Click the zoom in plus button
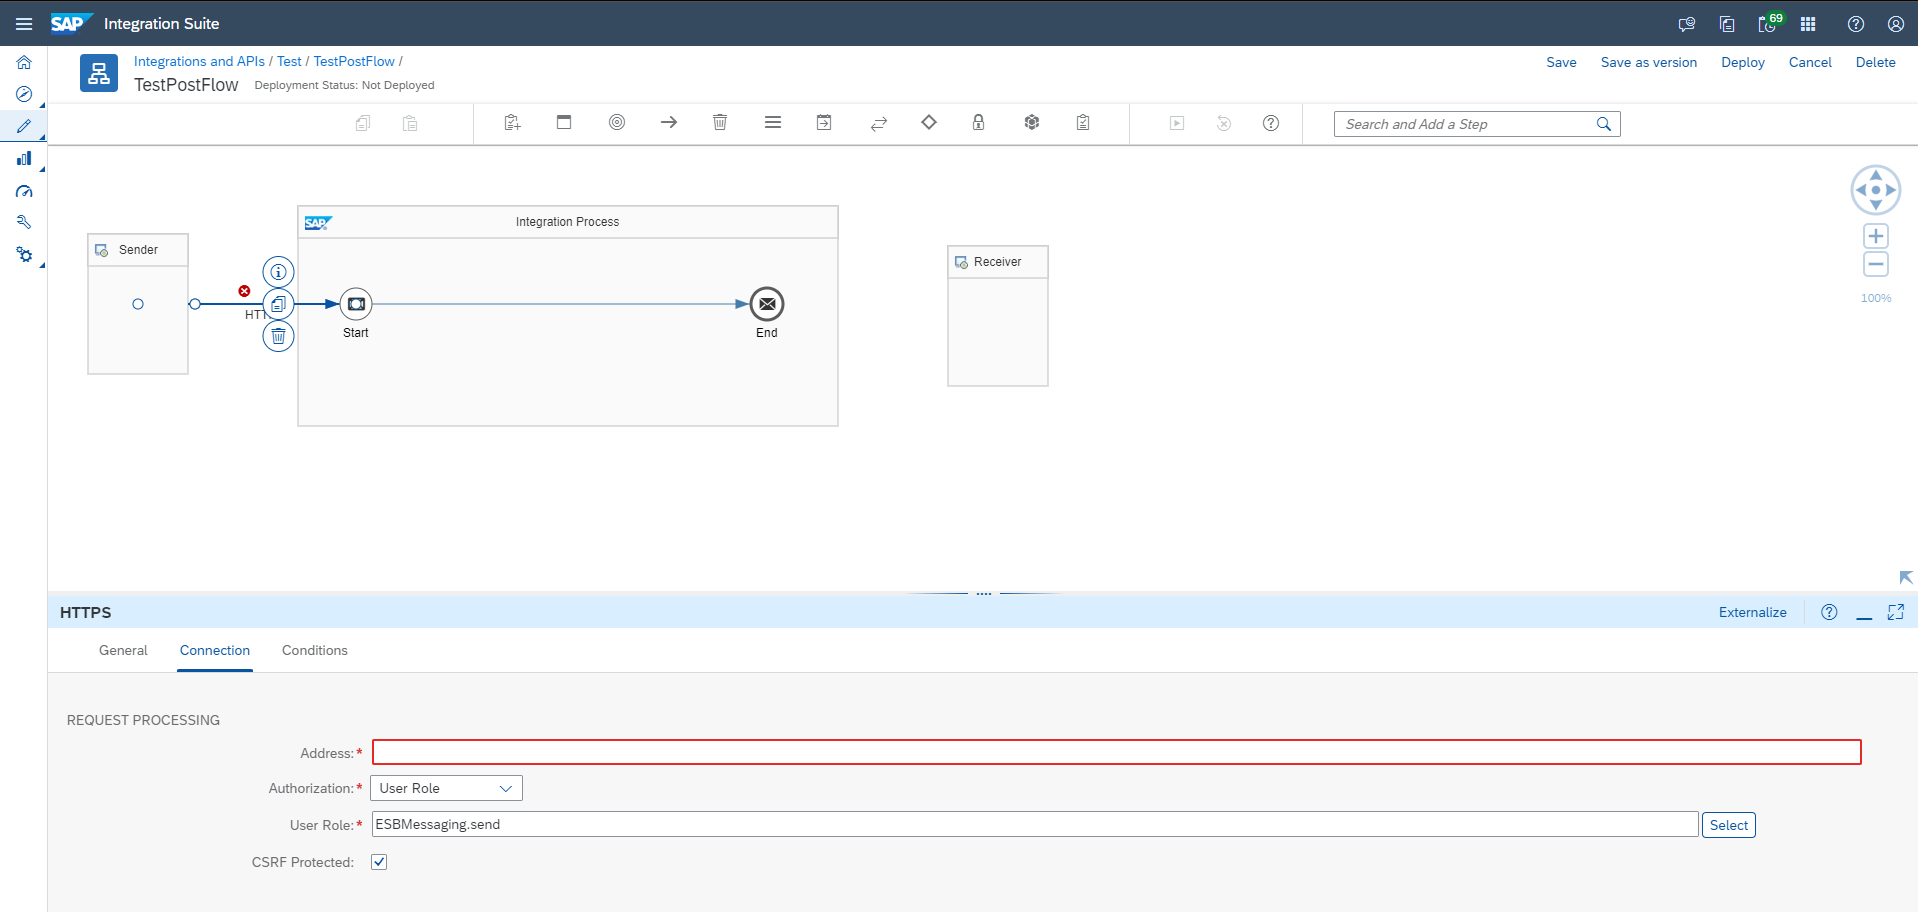1918x912 pixels. pos(1876,236)
